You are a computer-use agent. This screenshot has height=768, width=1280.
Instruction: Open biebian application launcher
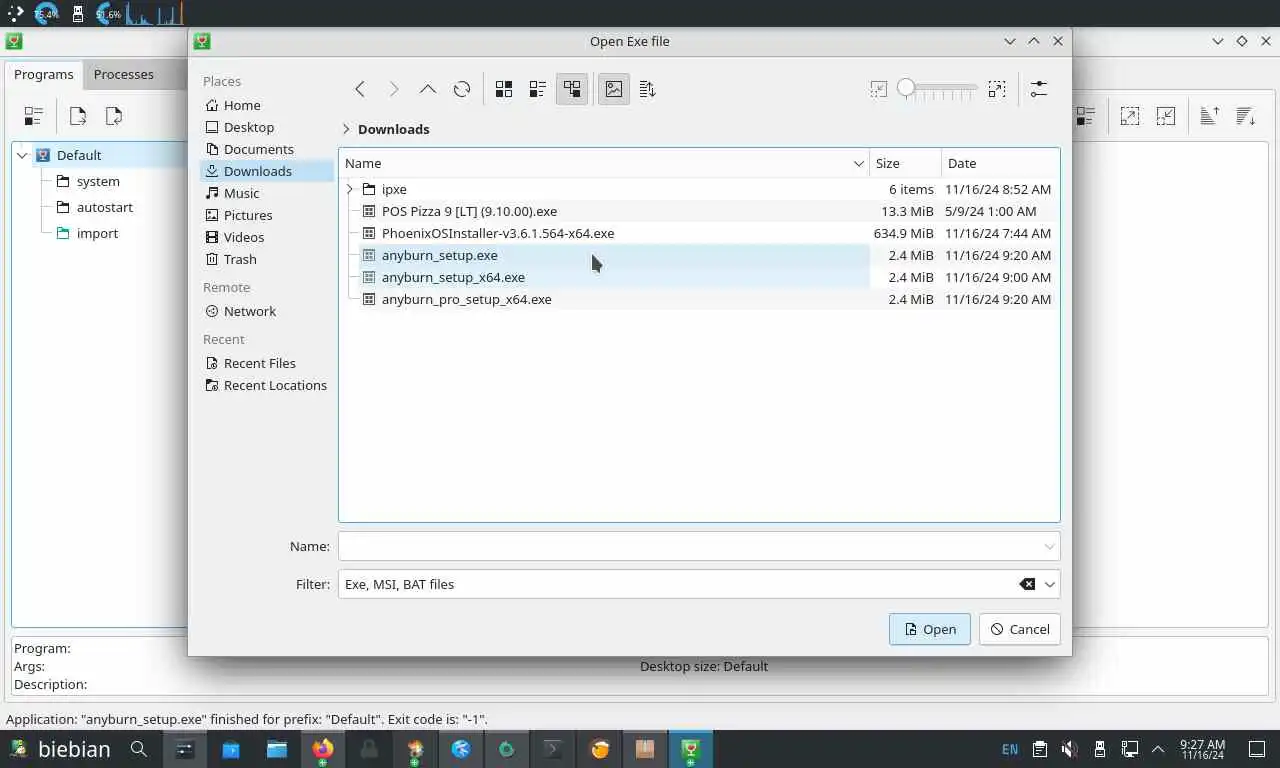(x=60, y=749)
